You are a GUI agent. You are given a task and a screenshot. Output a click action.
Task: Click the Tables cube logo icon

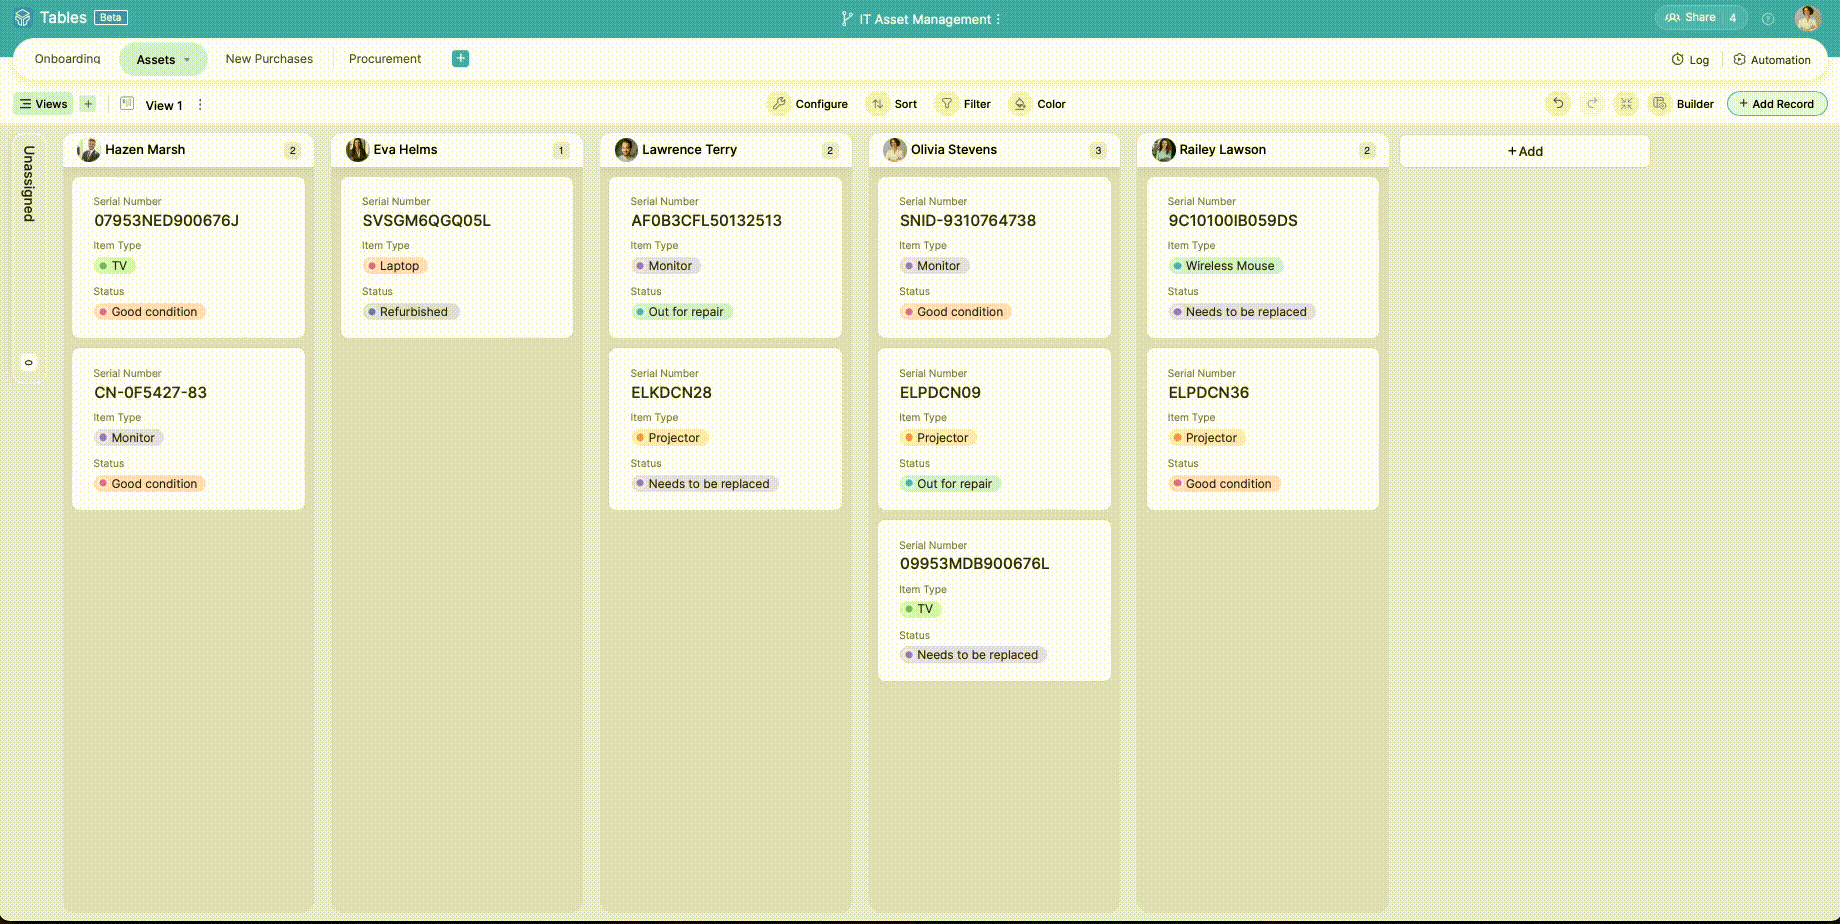[x=22, y=18]
